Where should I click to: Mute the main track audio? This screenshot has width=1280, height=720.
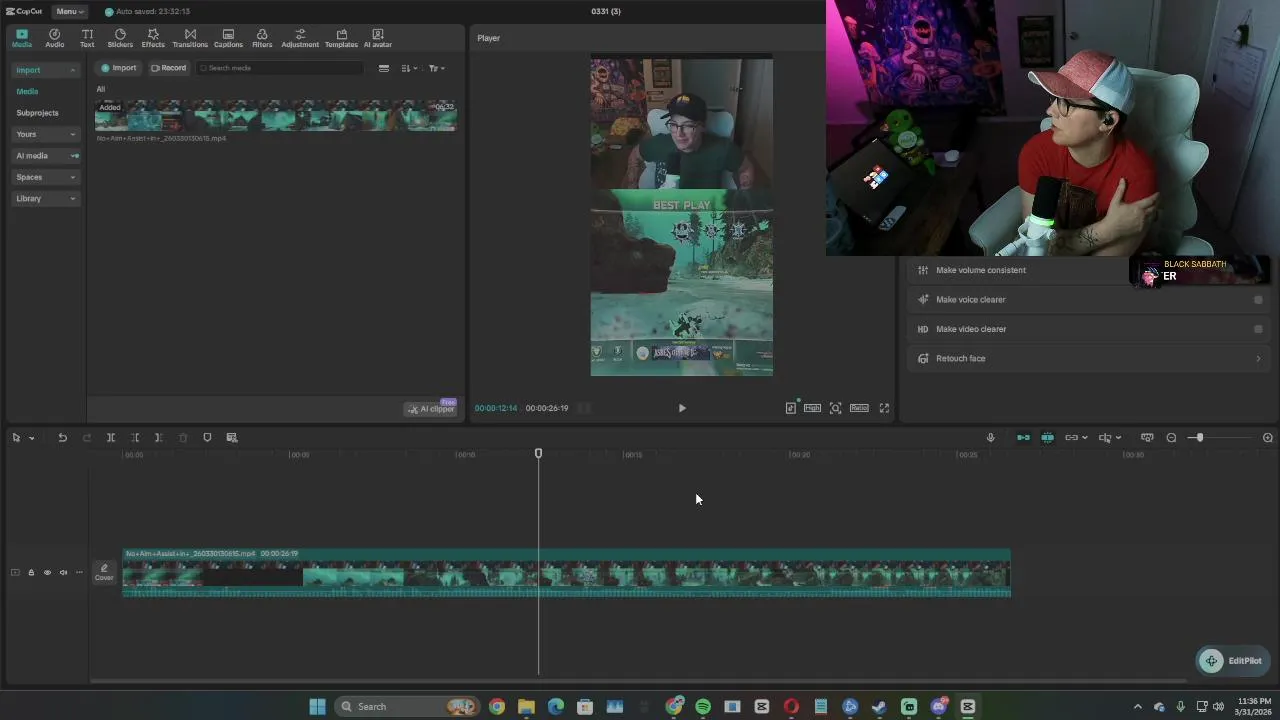coord(63,573)
